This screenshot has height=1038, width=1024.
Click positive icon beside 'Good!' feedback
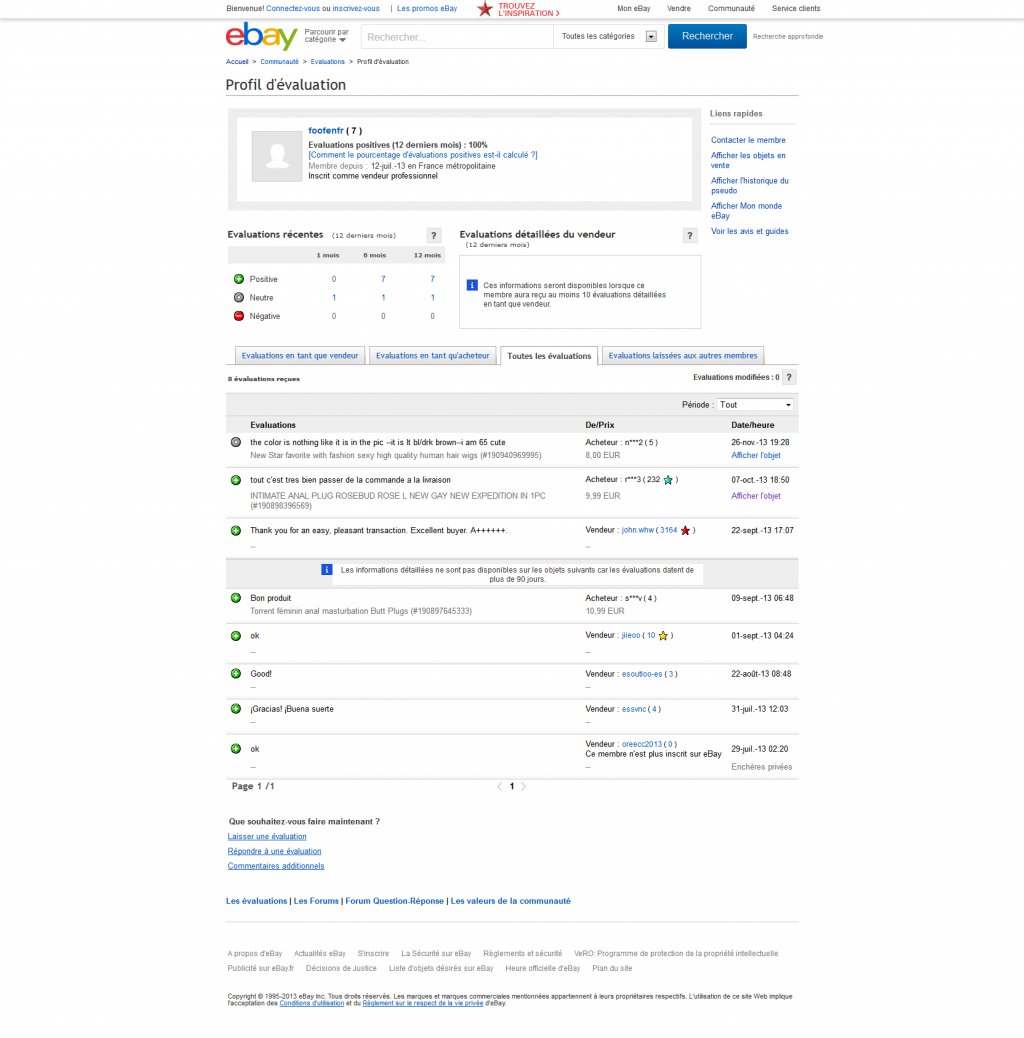click(236, 674)
